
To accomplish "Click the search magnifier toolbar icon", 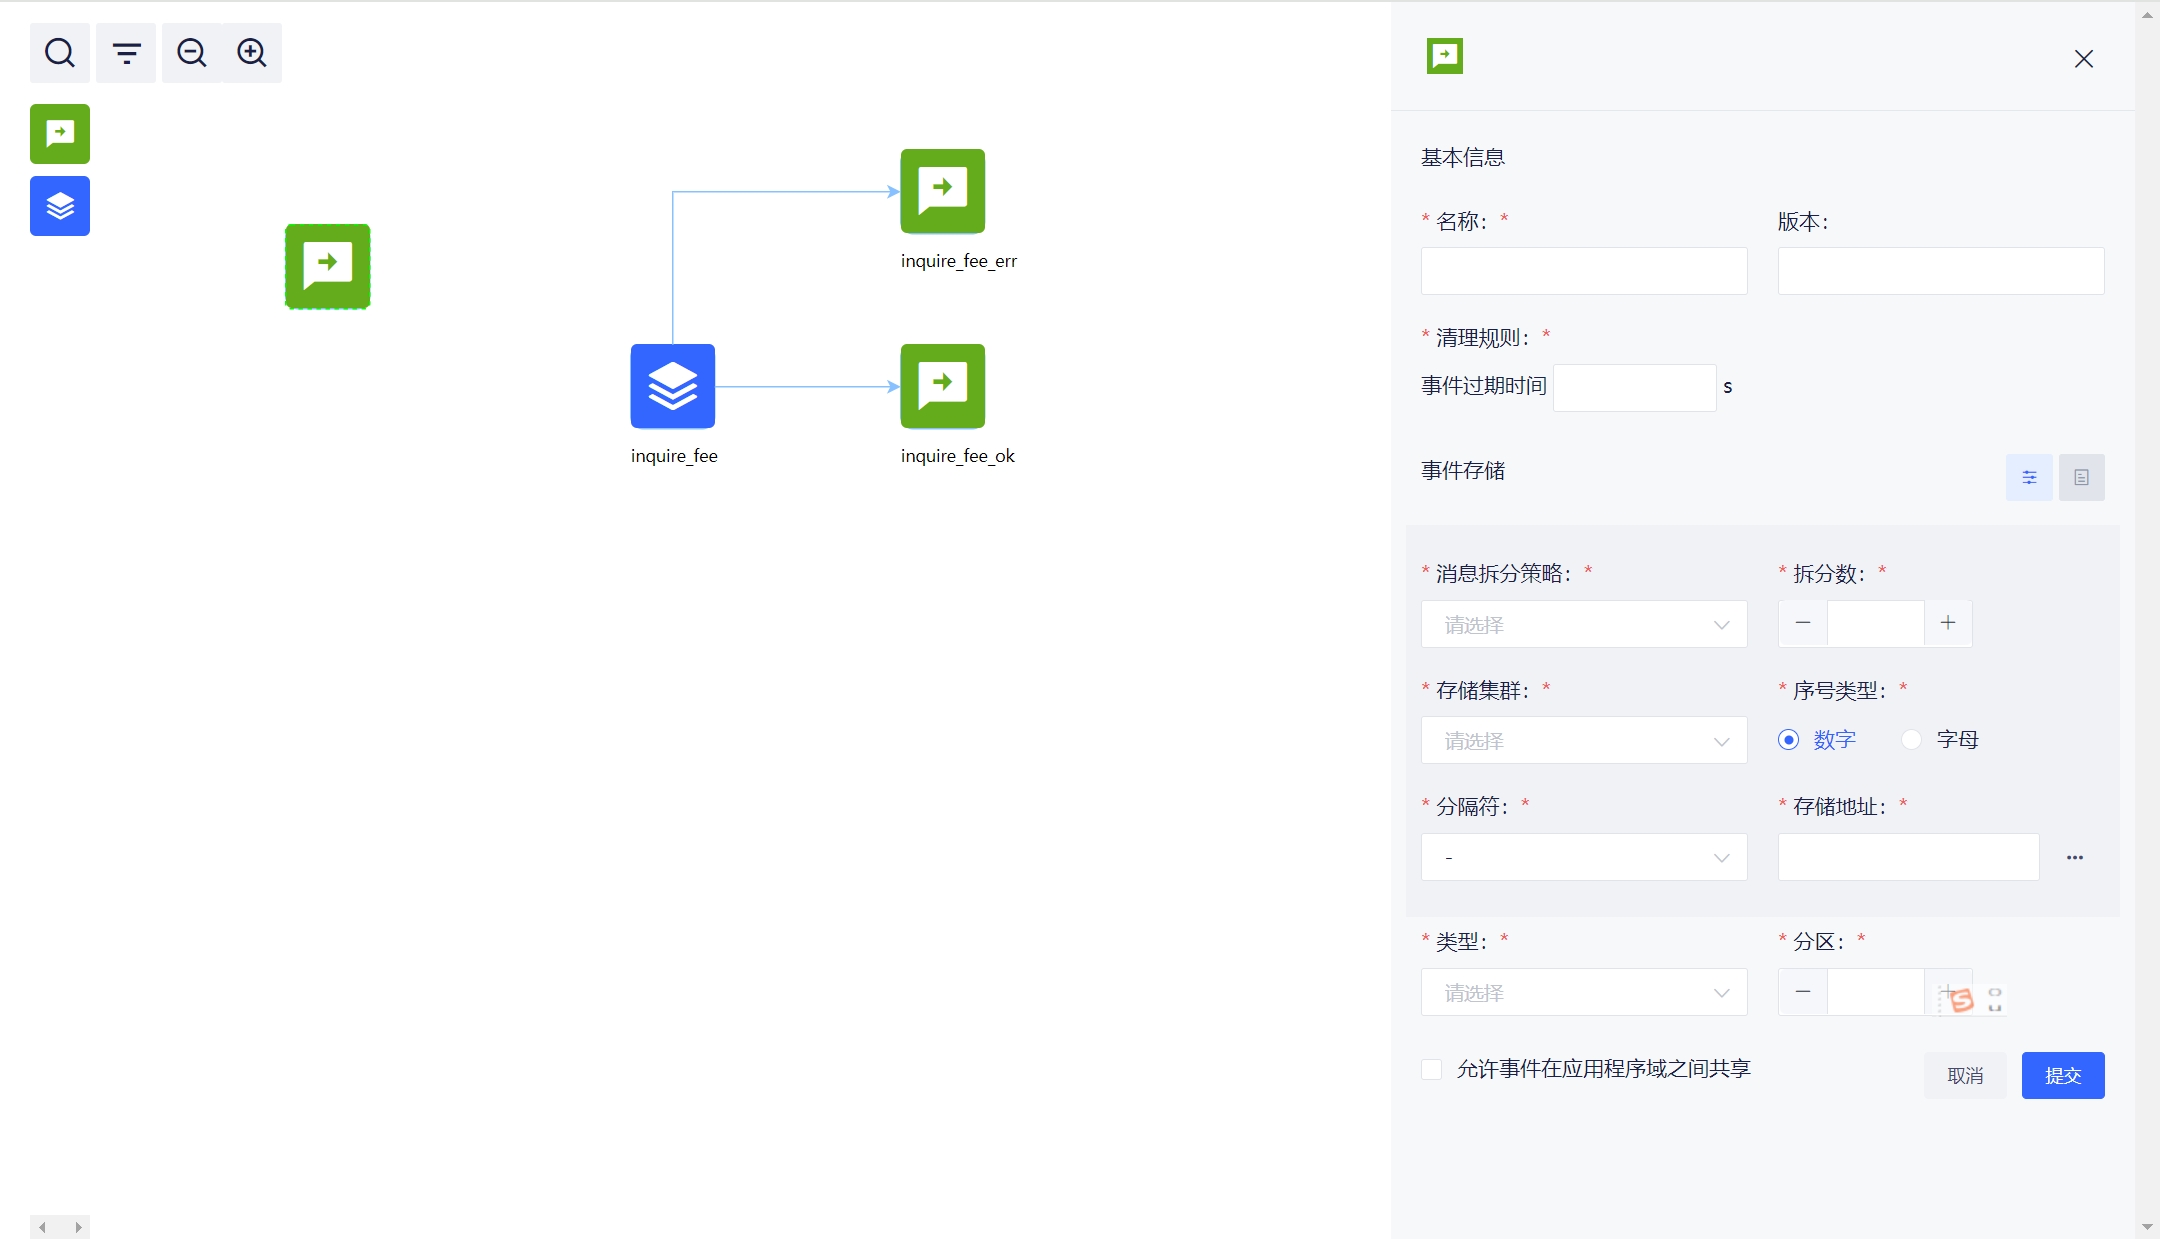I will click(x=60, y=53).
